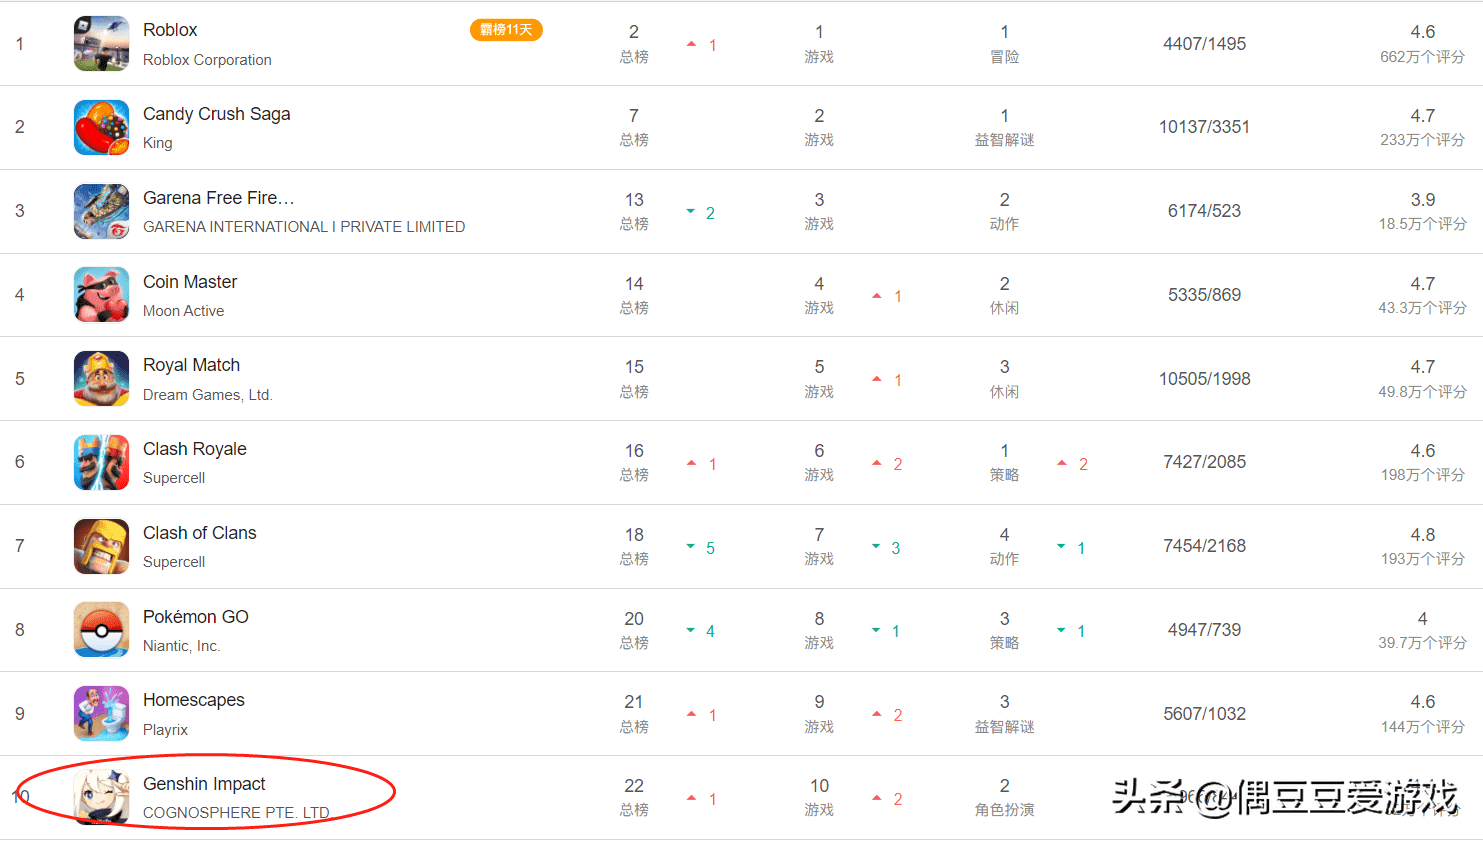The height and width of the screenshot is (841, 1483).
Task: Click Clash of Clans keyword count 7454/2168
Action: pos(1205,546)
